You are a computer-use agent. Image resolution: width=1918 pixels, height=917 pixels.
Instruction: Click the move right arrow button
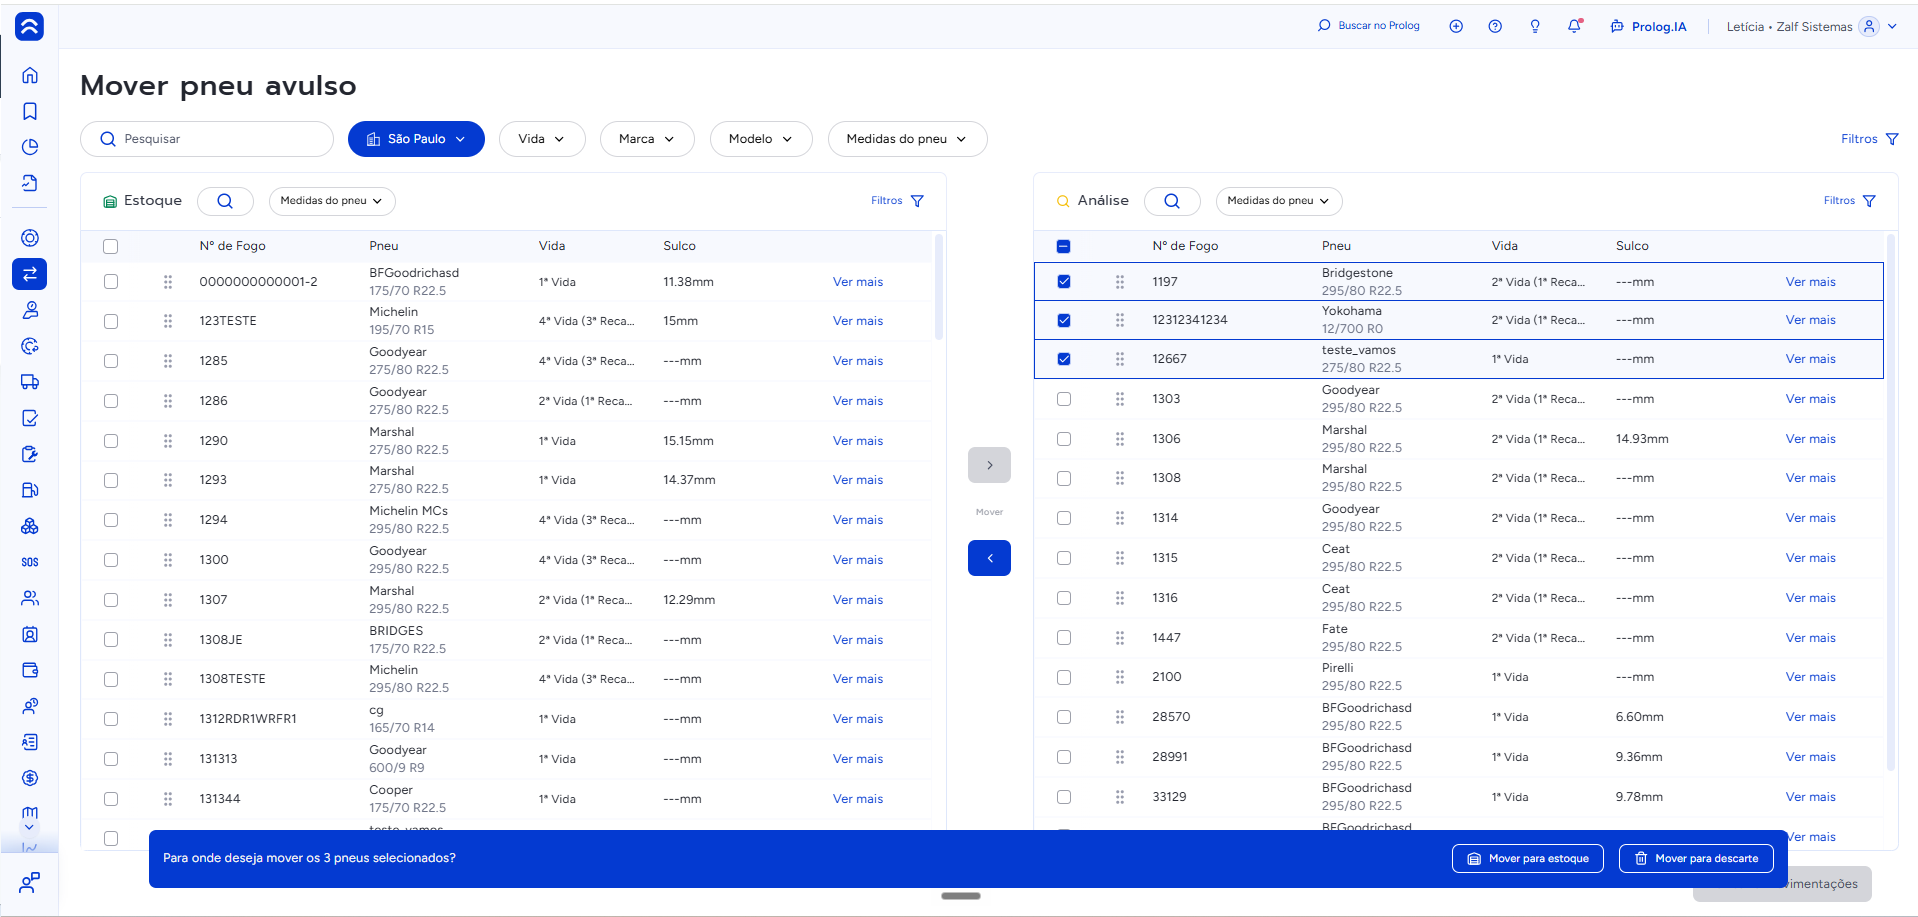(989, 465)
